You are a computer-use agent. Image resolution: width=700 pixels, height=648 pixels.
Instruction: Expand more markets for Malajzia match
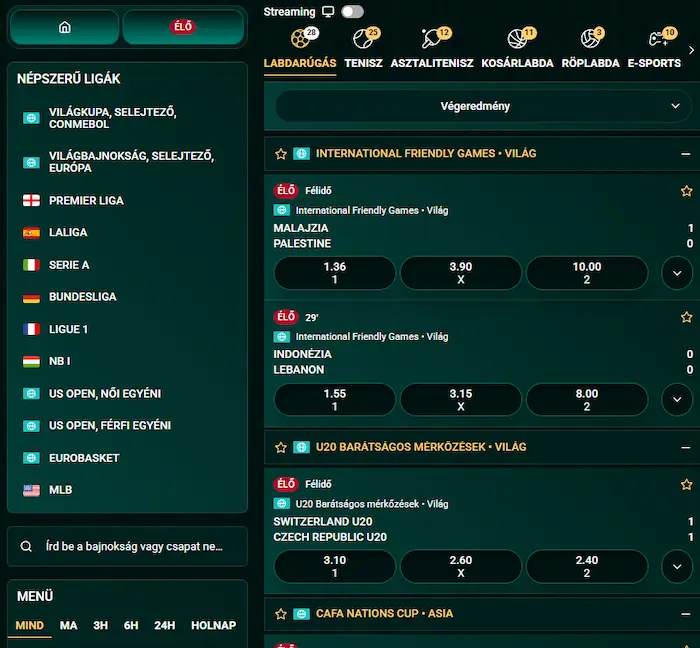(x=677, y=273)
